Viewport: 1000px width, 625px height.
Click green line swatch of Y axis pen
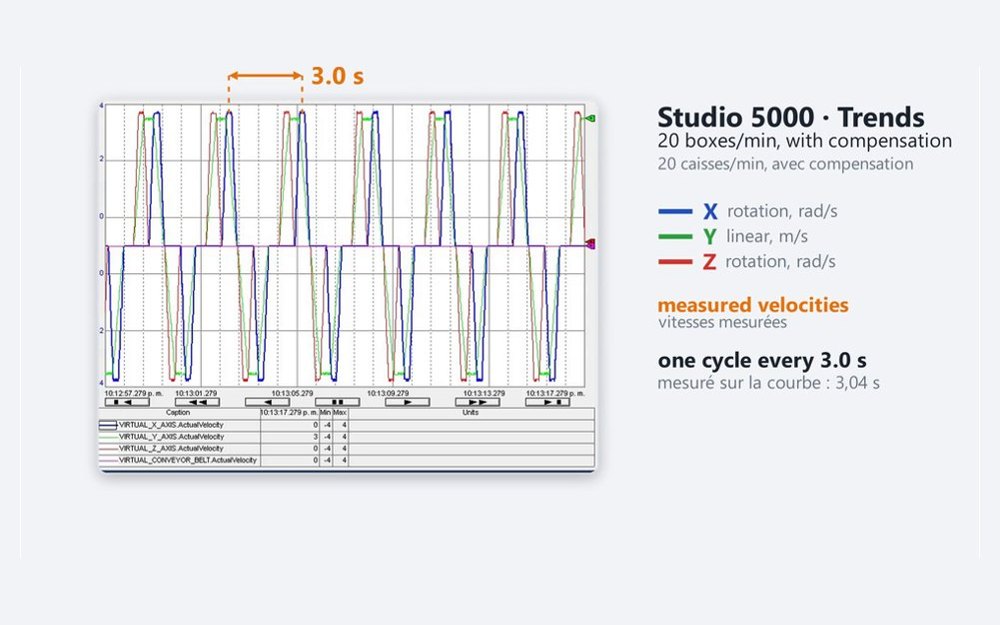pyautogui.click(x=108, y=437)
